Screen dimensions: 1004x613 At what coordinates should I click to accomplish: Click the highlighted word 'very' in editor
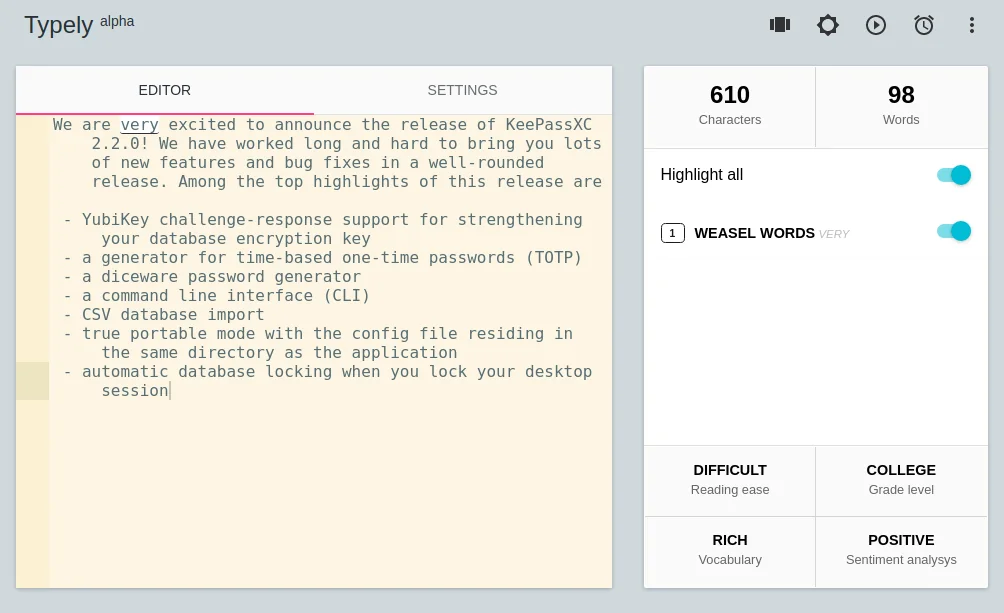[139, 124]
